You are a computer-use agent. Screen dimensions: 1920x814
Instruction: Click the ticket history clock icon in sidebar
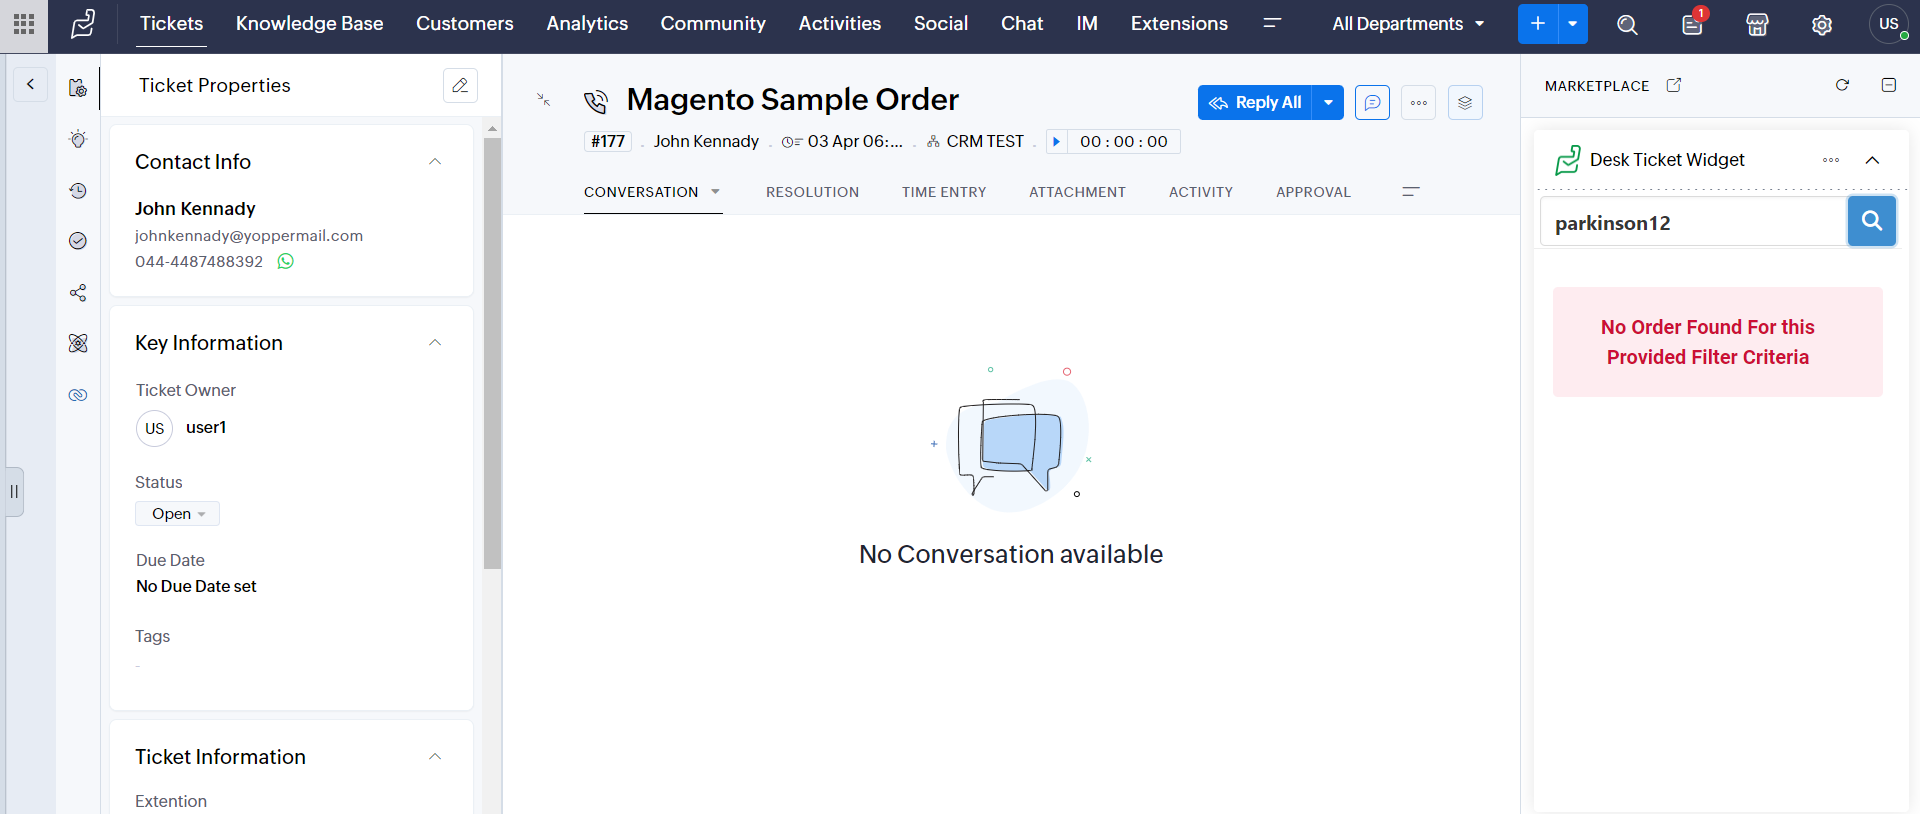78,191
